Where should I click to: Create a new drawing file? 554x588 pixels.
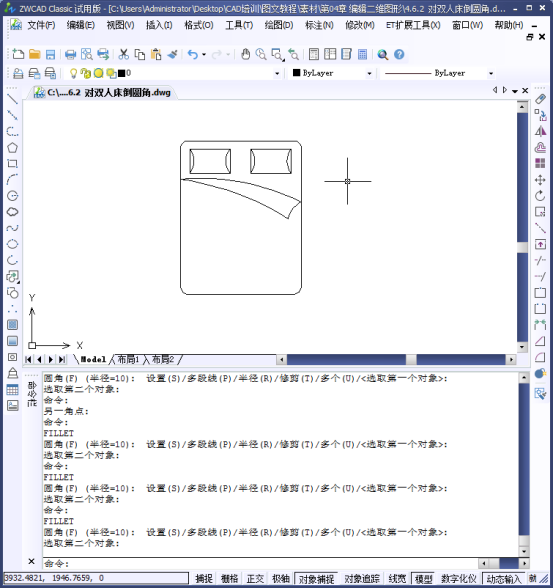[18, 54]
